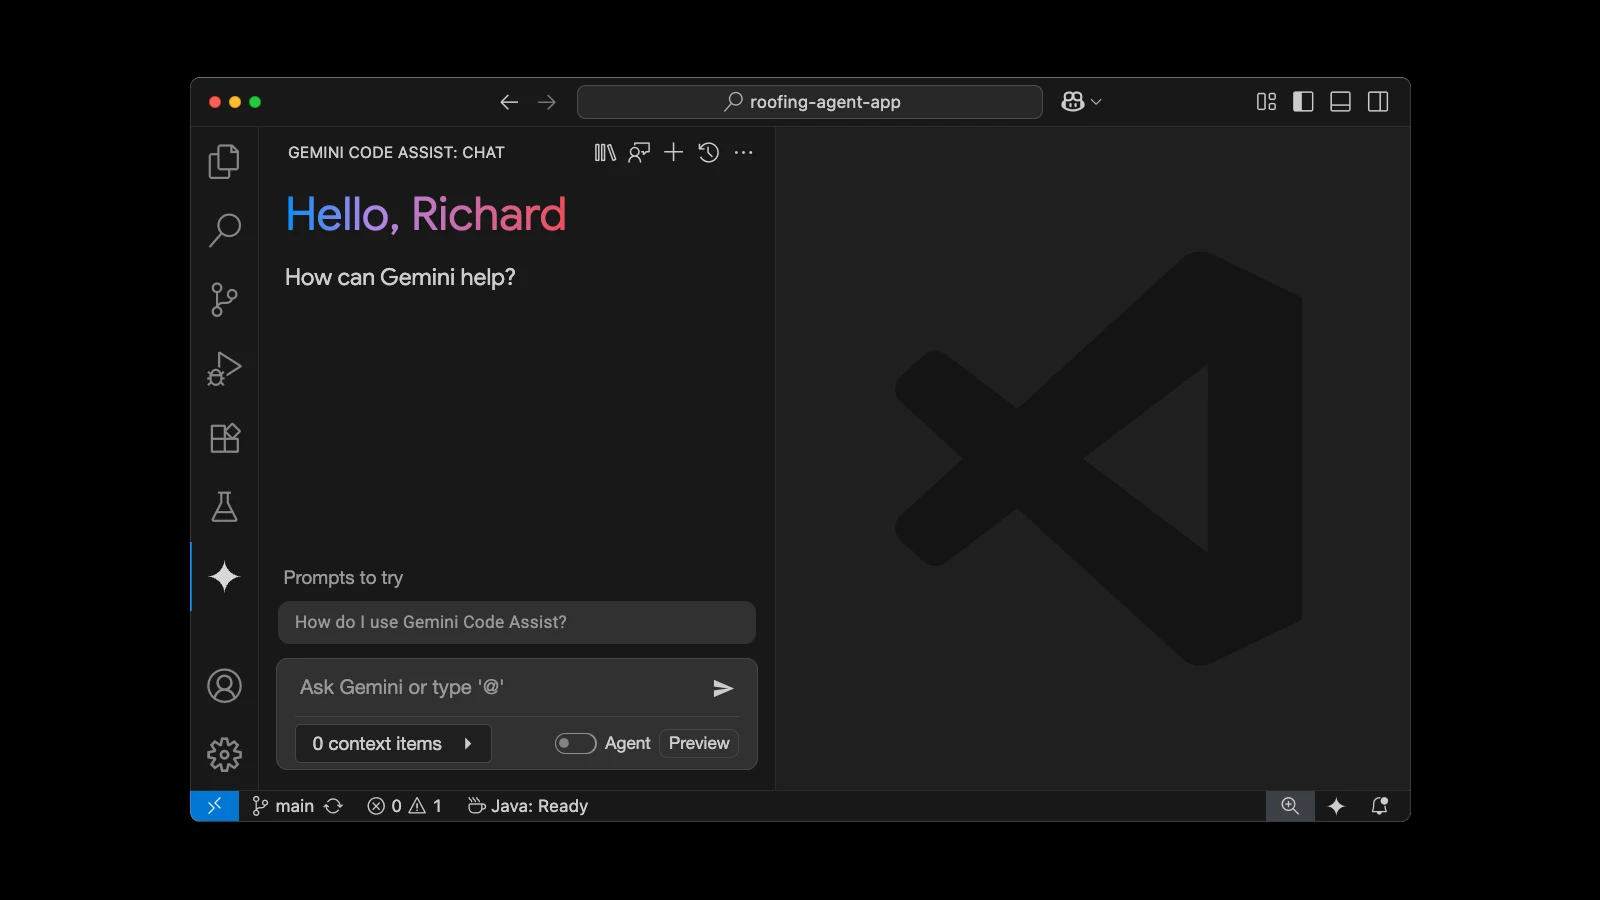Image resolution: width=1600 pixels, height=900 pixels.
Task: Open the Search view in activity bar
Action: [x=224, y=230]
